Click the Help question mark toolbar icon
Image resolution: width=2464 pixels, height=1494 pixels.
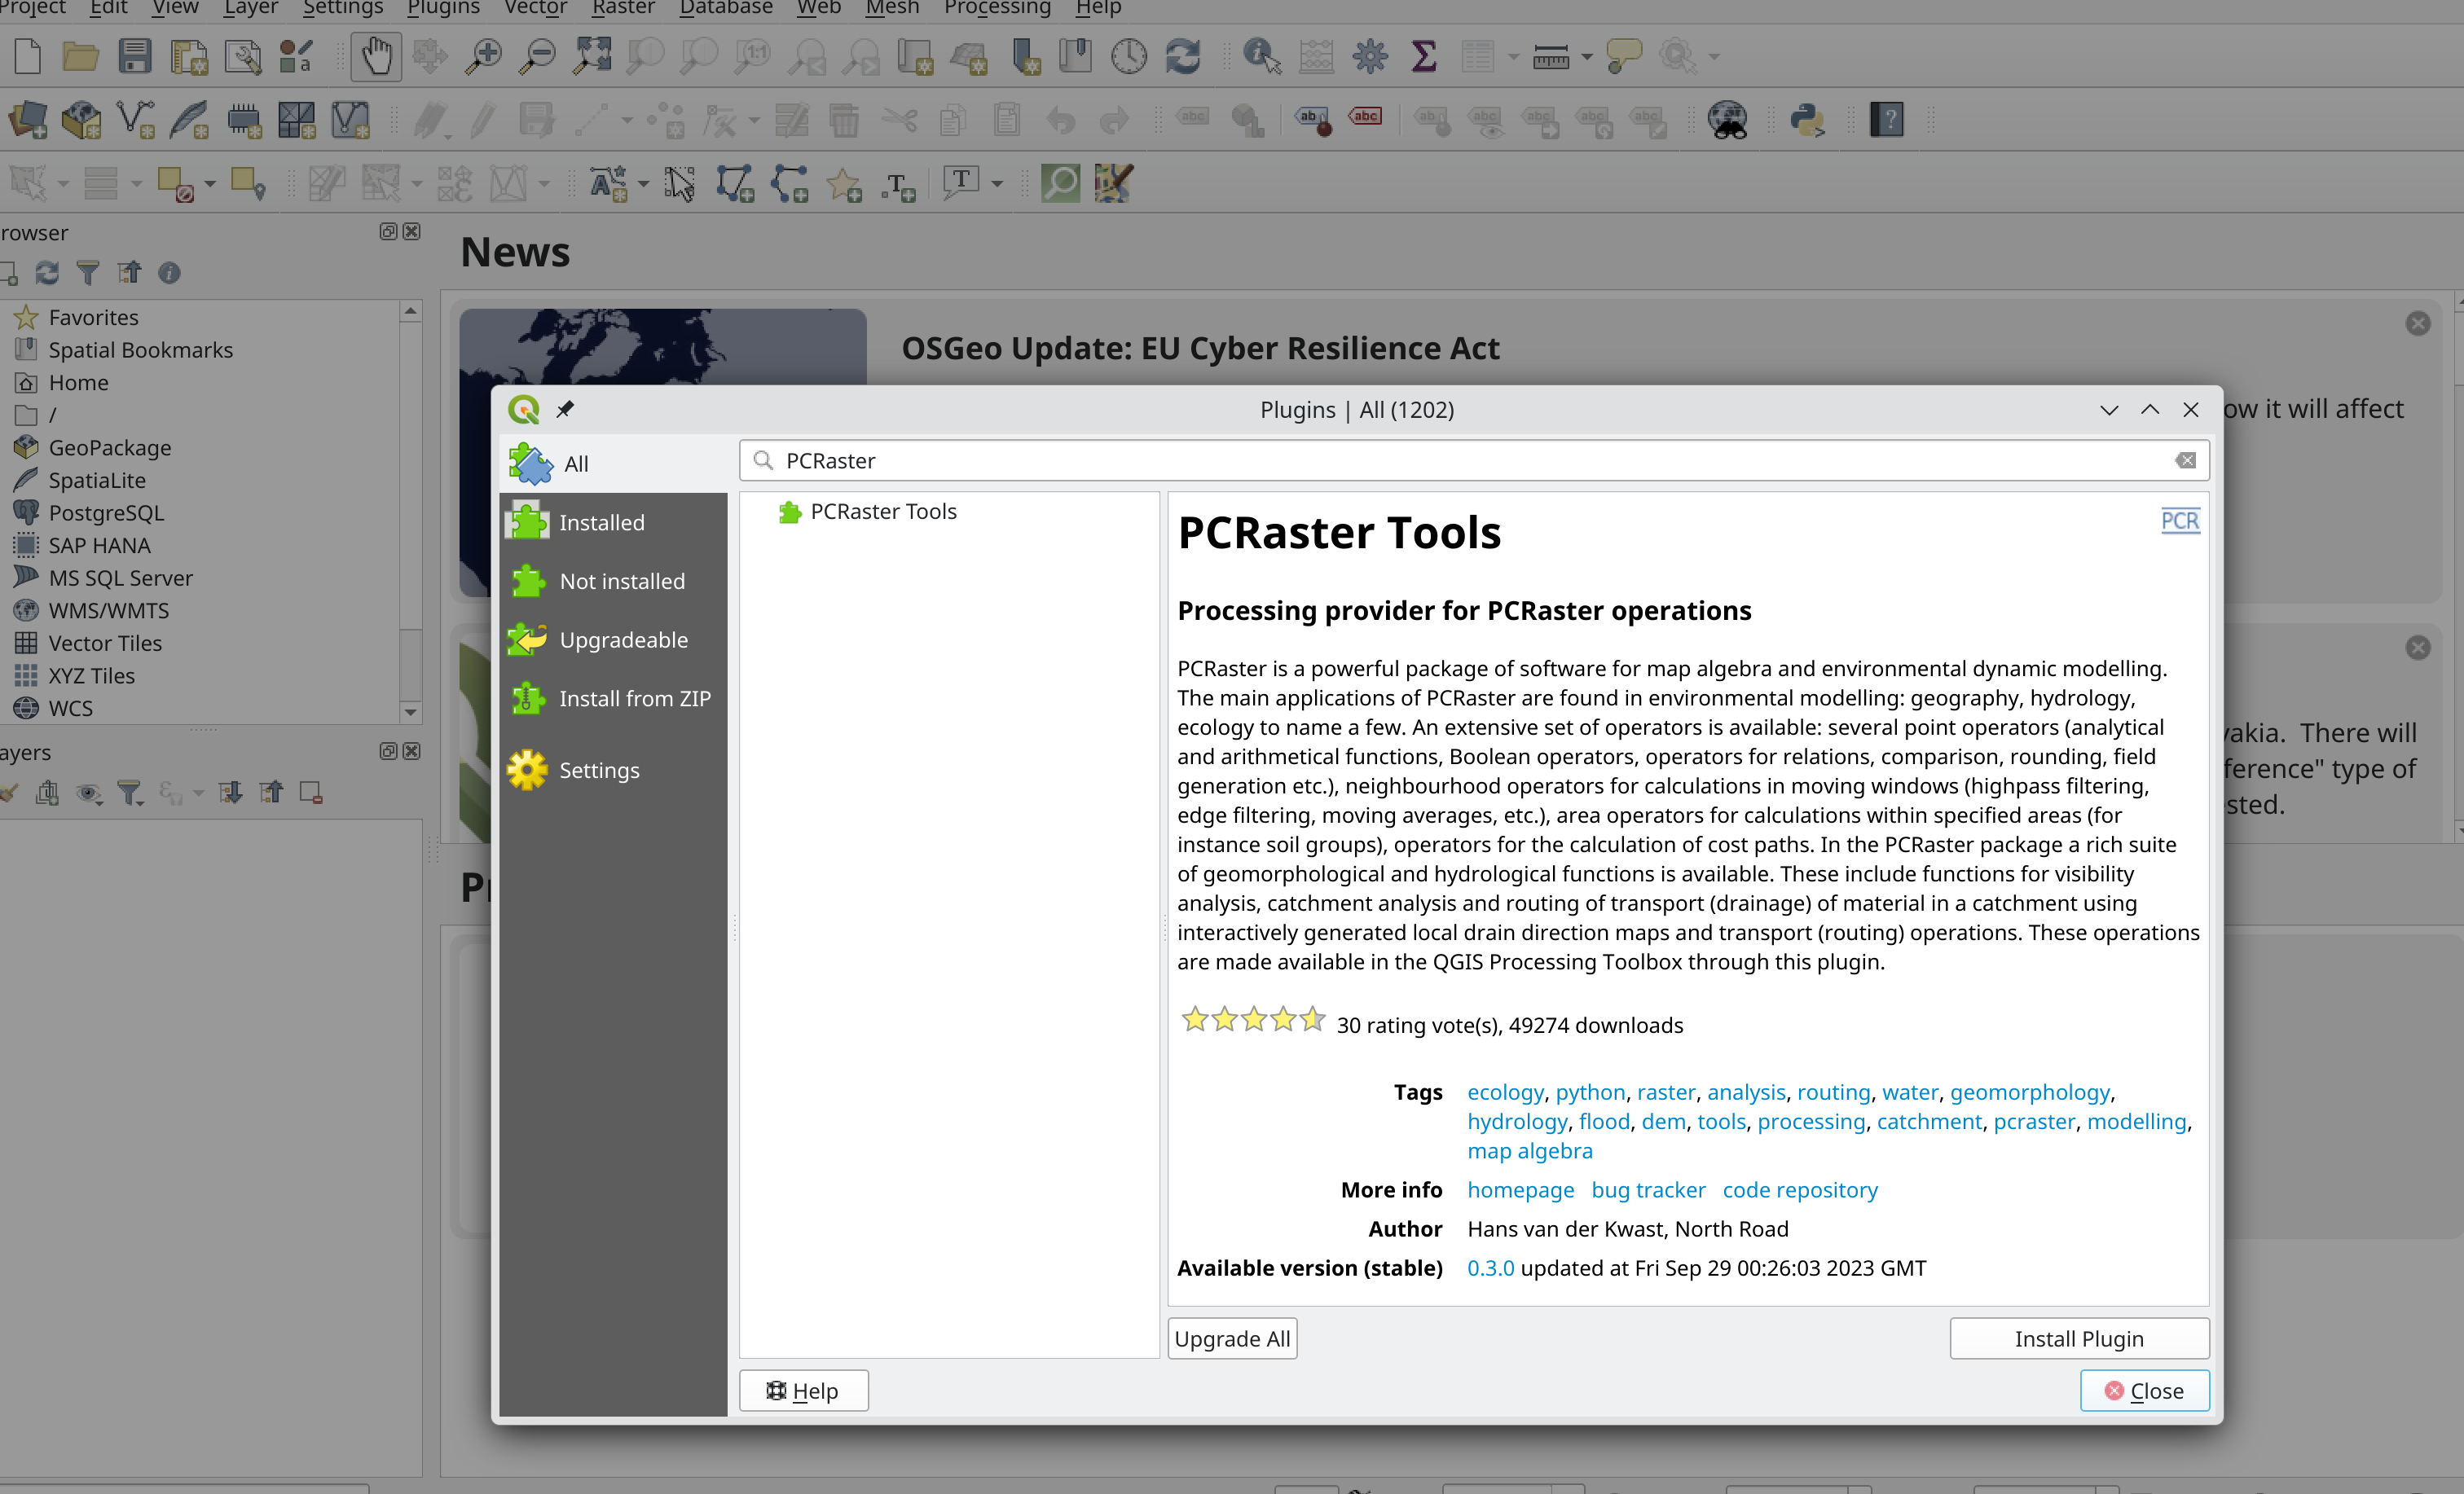pos(1886,120)
